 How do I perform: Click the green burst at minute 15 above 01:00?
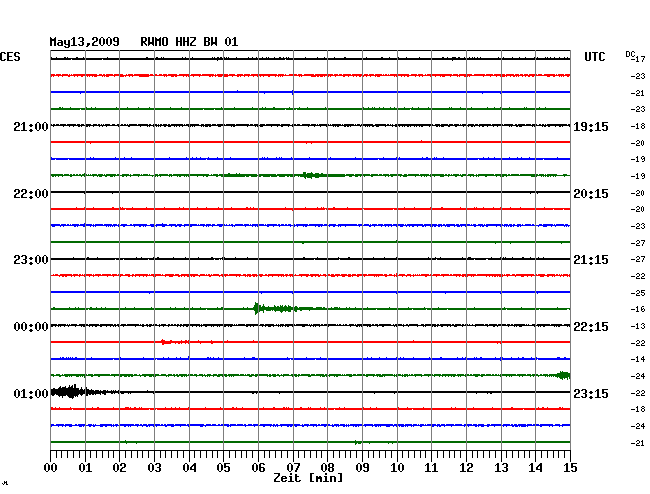(x=563, y=375)
